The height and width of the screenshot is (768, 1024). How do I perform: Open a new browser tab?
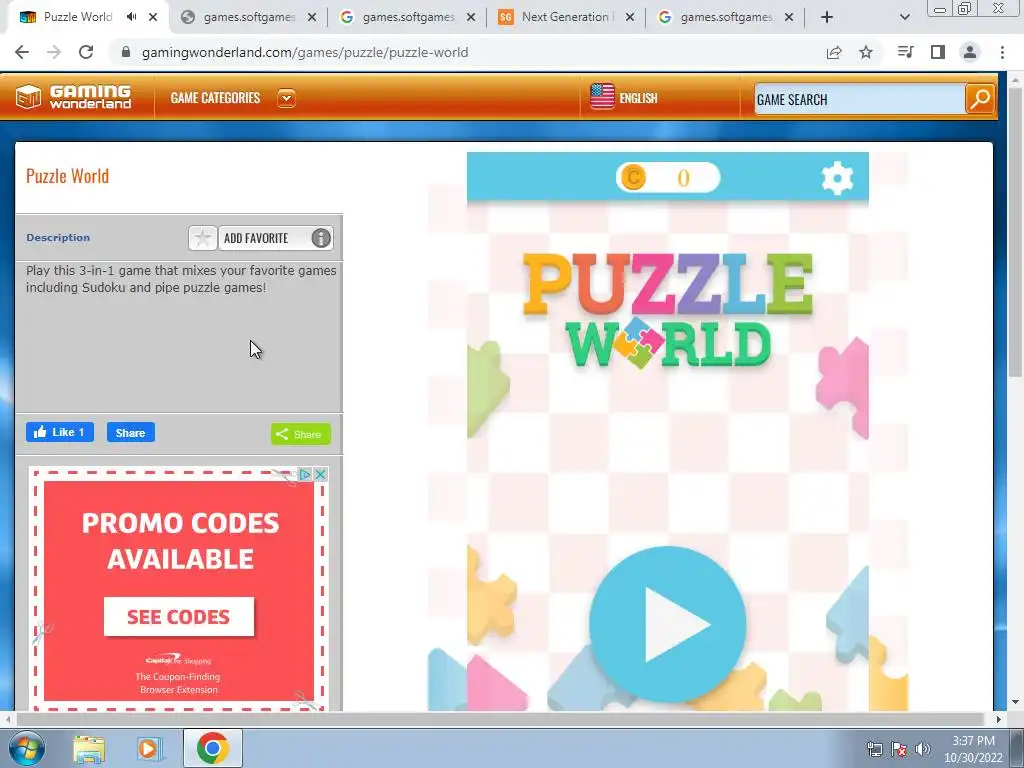(x=827, y=17)
